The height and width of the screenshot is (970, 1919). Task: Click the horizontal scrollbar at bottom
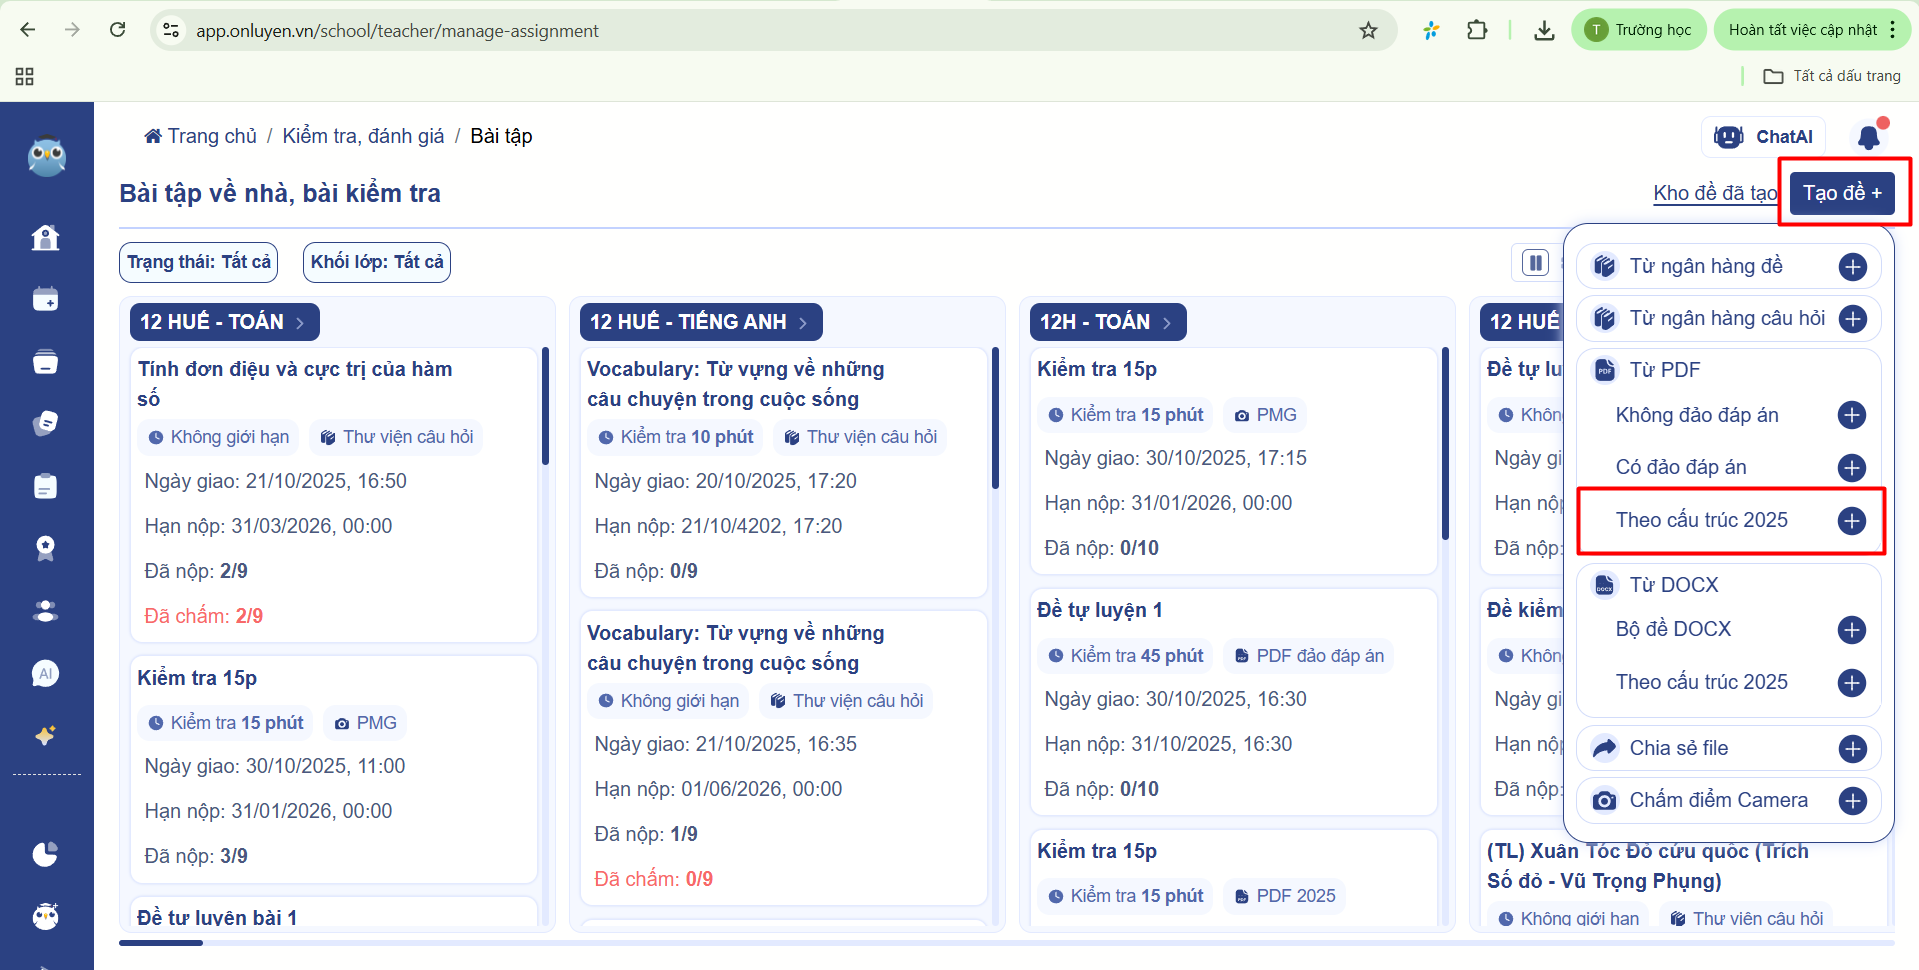click(160, 942)
